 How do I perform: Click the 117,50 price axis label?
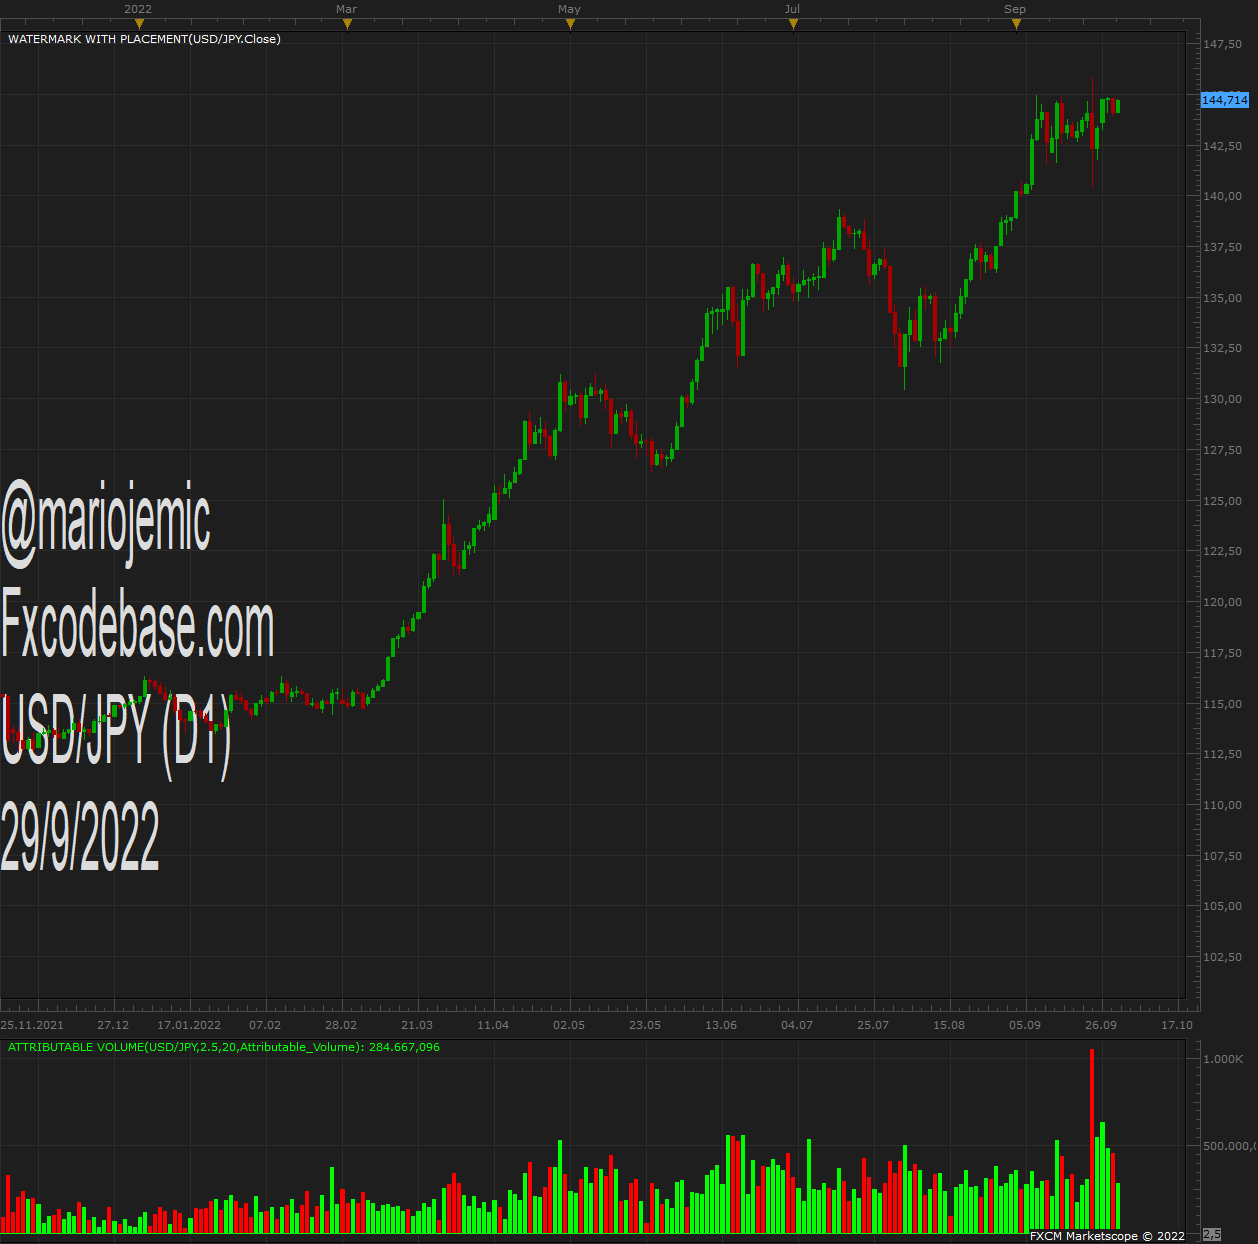point(1223,653)
